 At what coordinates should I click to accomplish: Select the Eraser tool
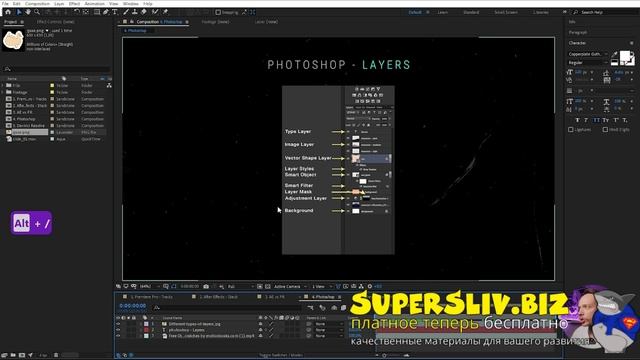[144, 12]
